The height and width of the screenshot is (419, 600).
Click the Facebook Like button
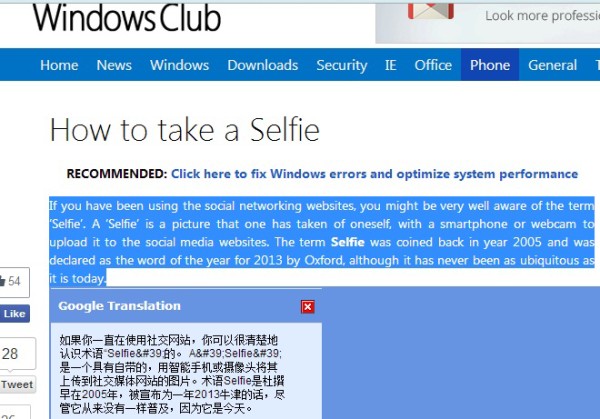coord(15,314)
